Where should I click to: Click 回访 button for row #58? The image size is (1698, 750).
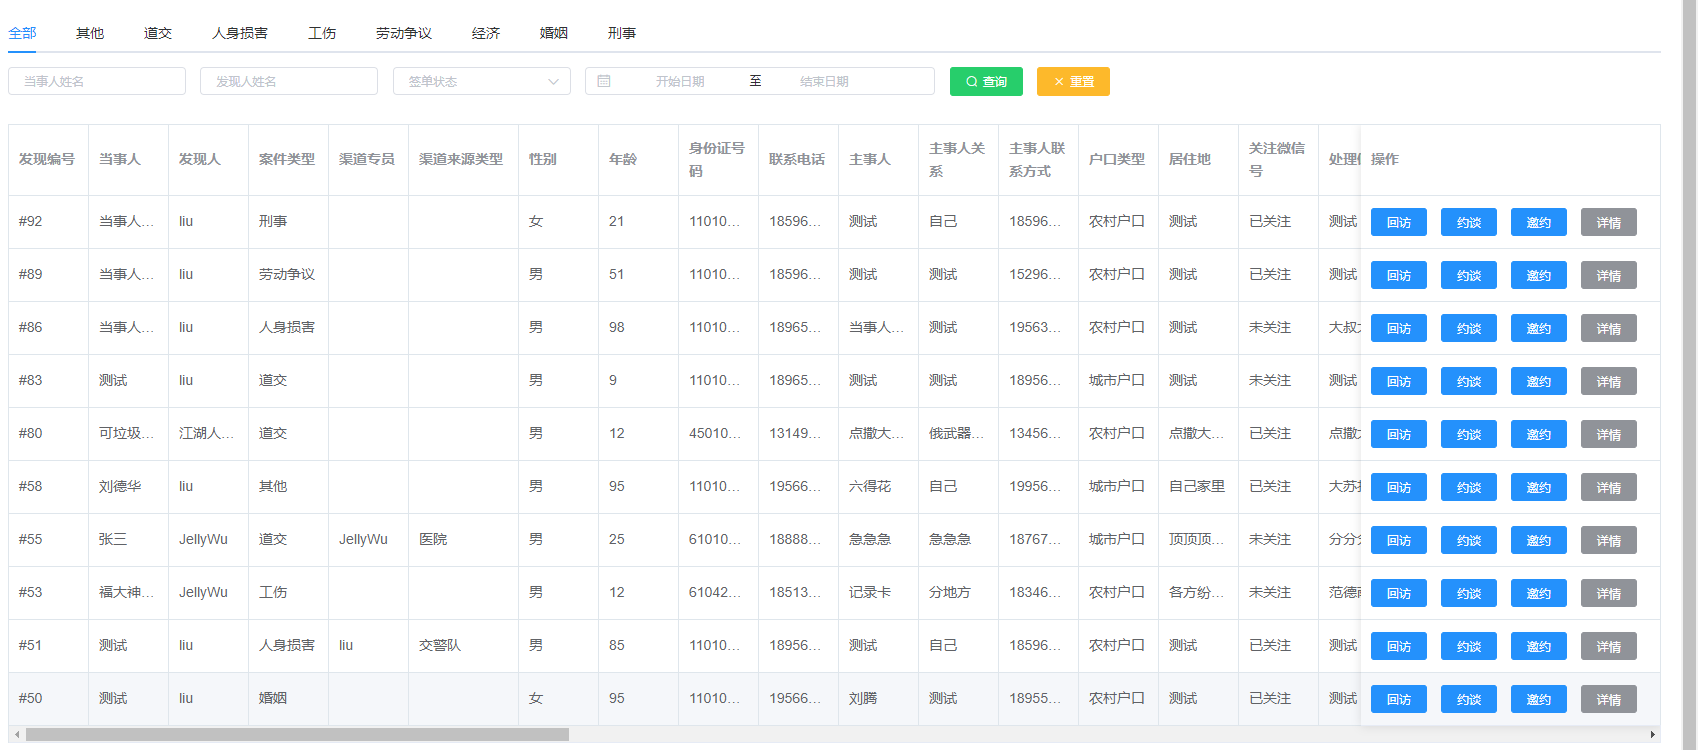click(x=1399, y=487)
